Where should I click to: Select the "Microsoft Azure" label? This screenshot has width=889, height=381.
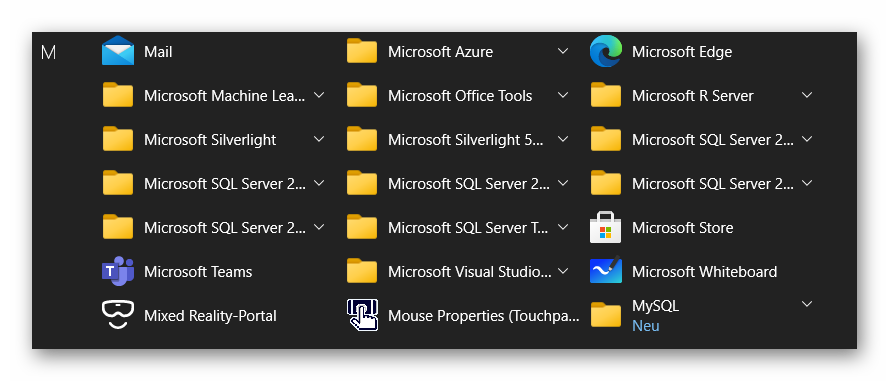click(x=441, y=52)
